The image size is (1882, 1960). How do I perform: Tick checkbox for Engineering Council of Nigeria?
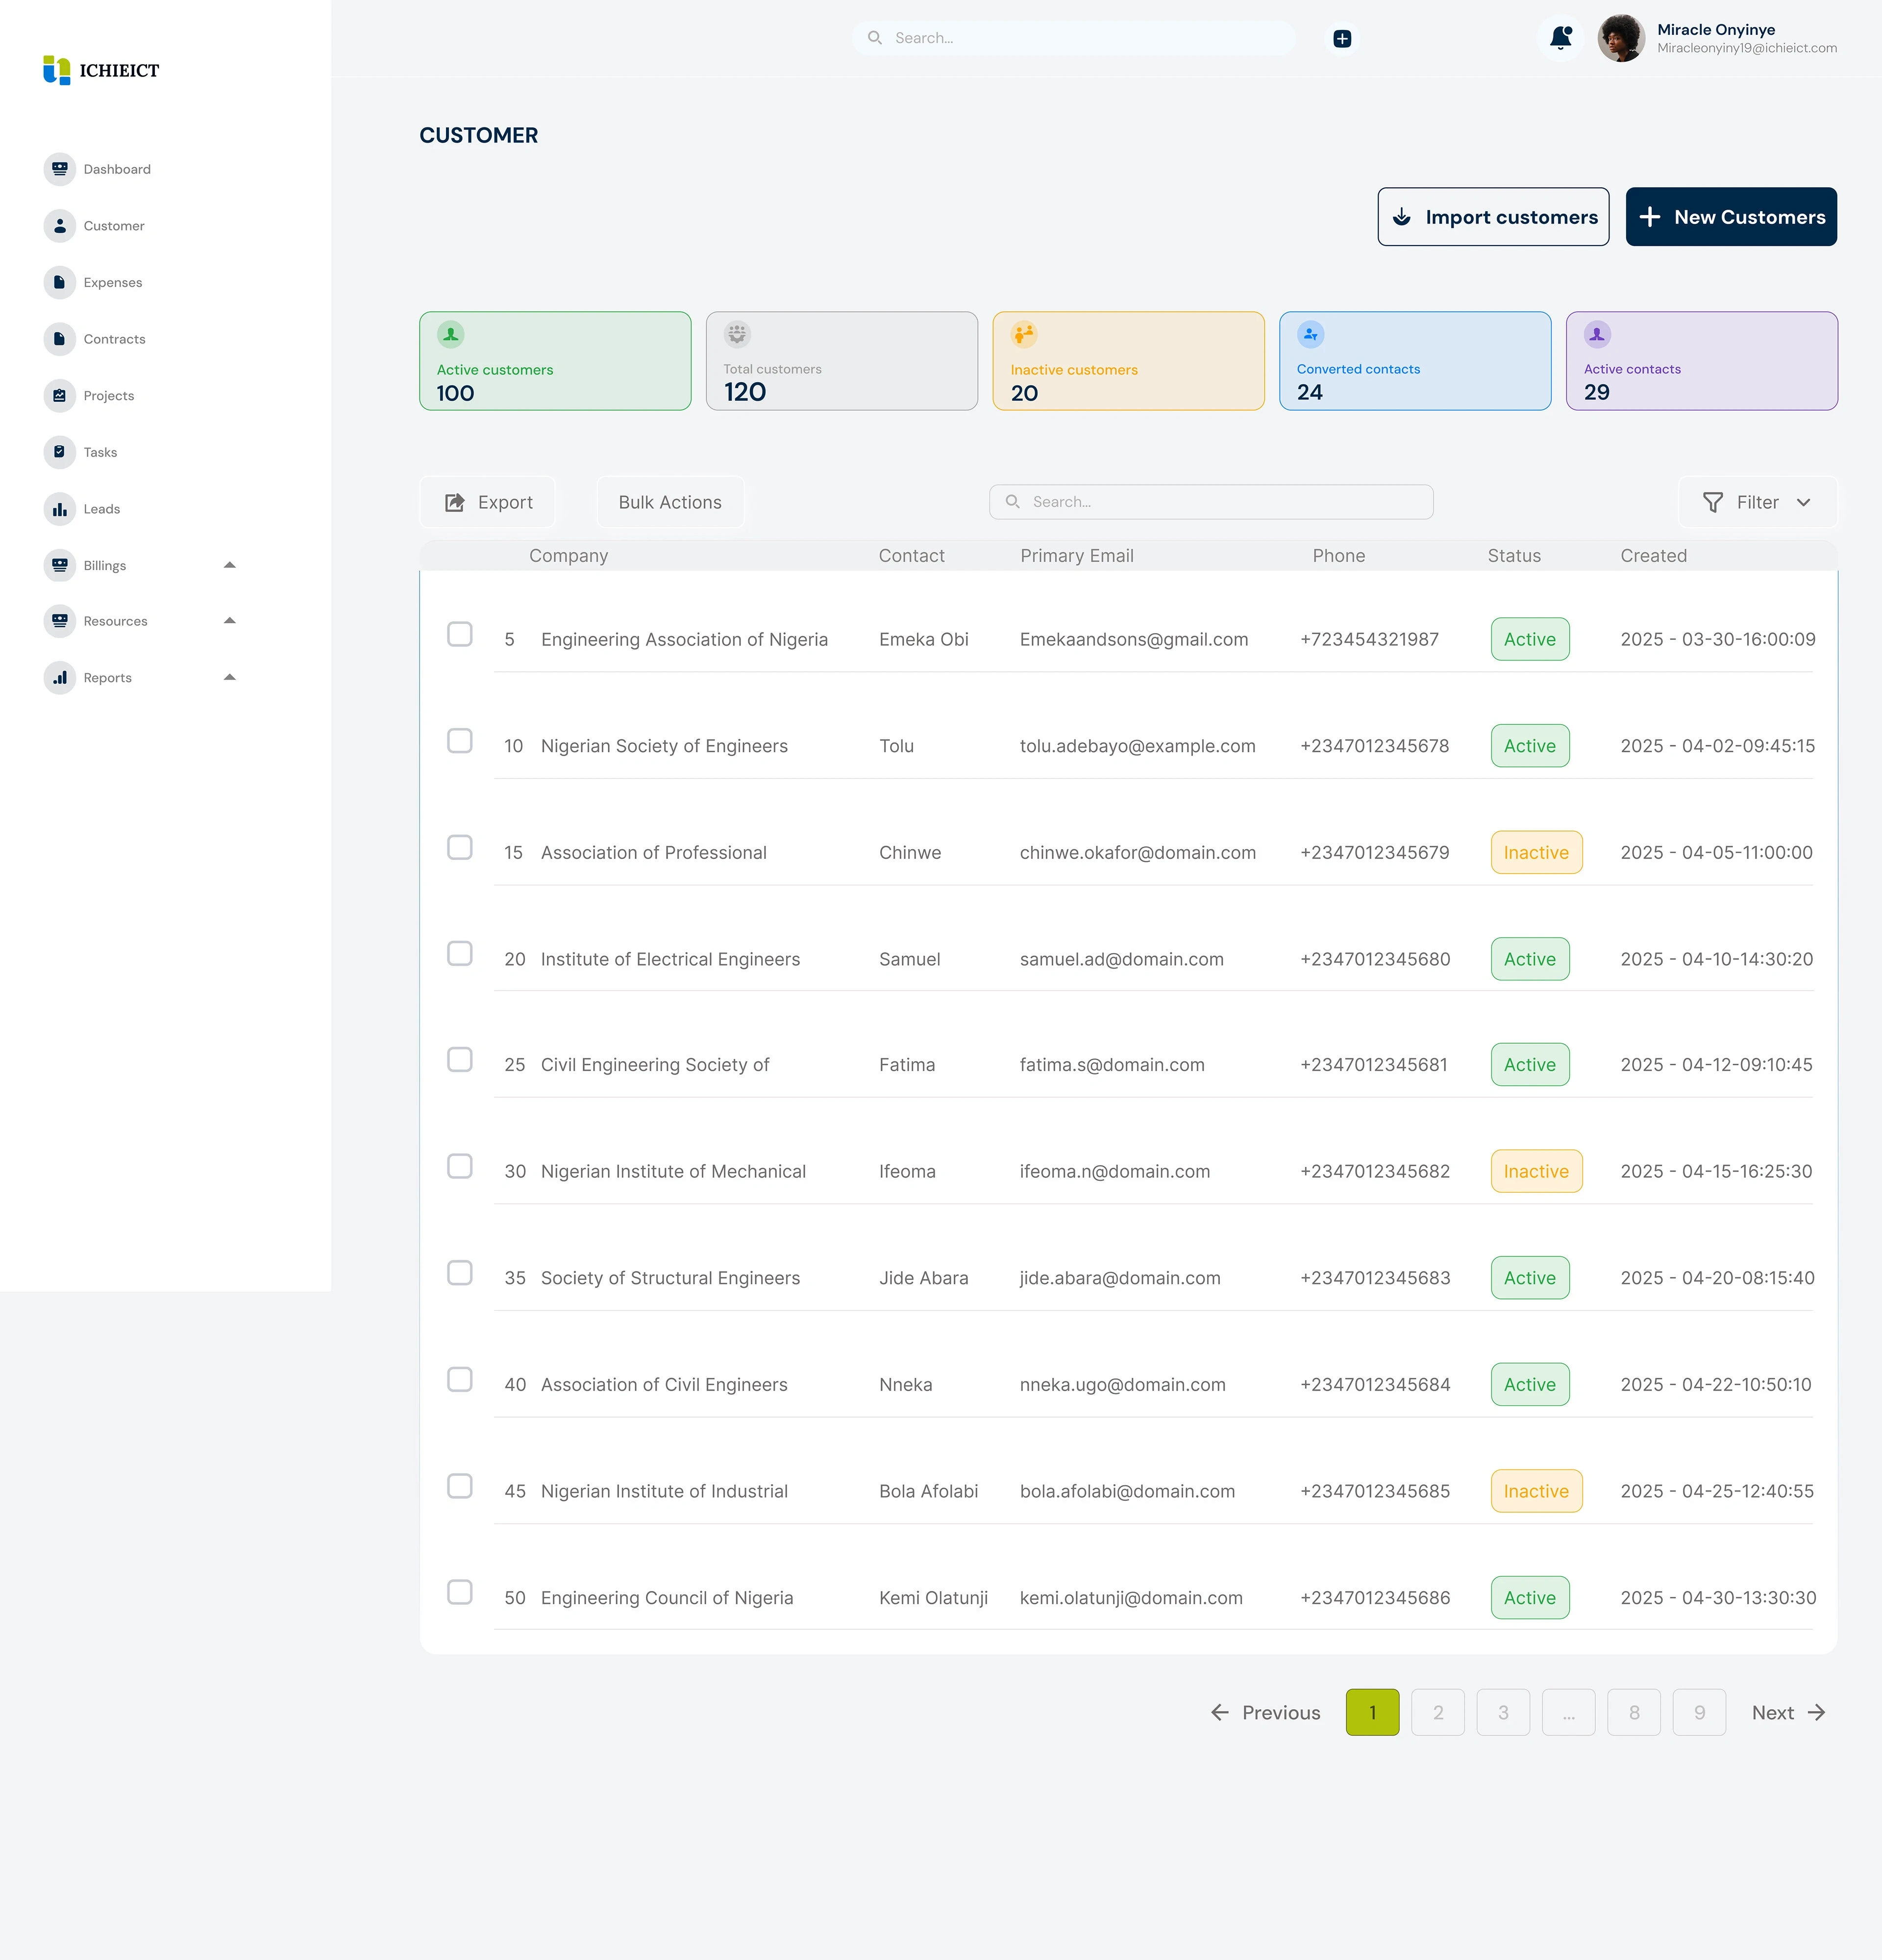(x=460, y=1592)
